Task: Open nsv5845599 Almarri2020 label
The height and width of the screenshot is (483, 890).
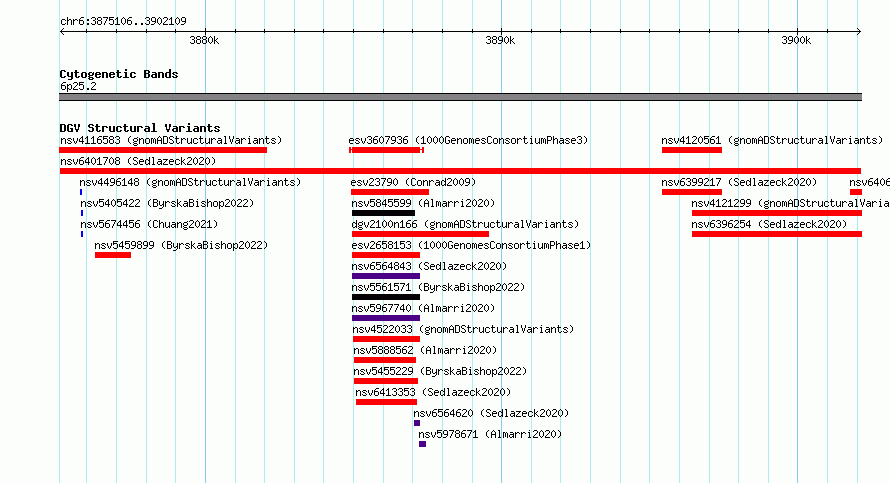Action: click(x=423, y=203)
